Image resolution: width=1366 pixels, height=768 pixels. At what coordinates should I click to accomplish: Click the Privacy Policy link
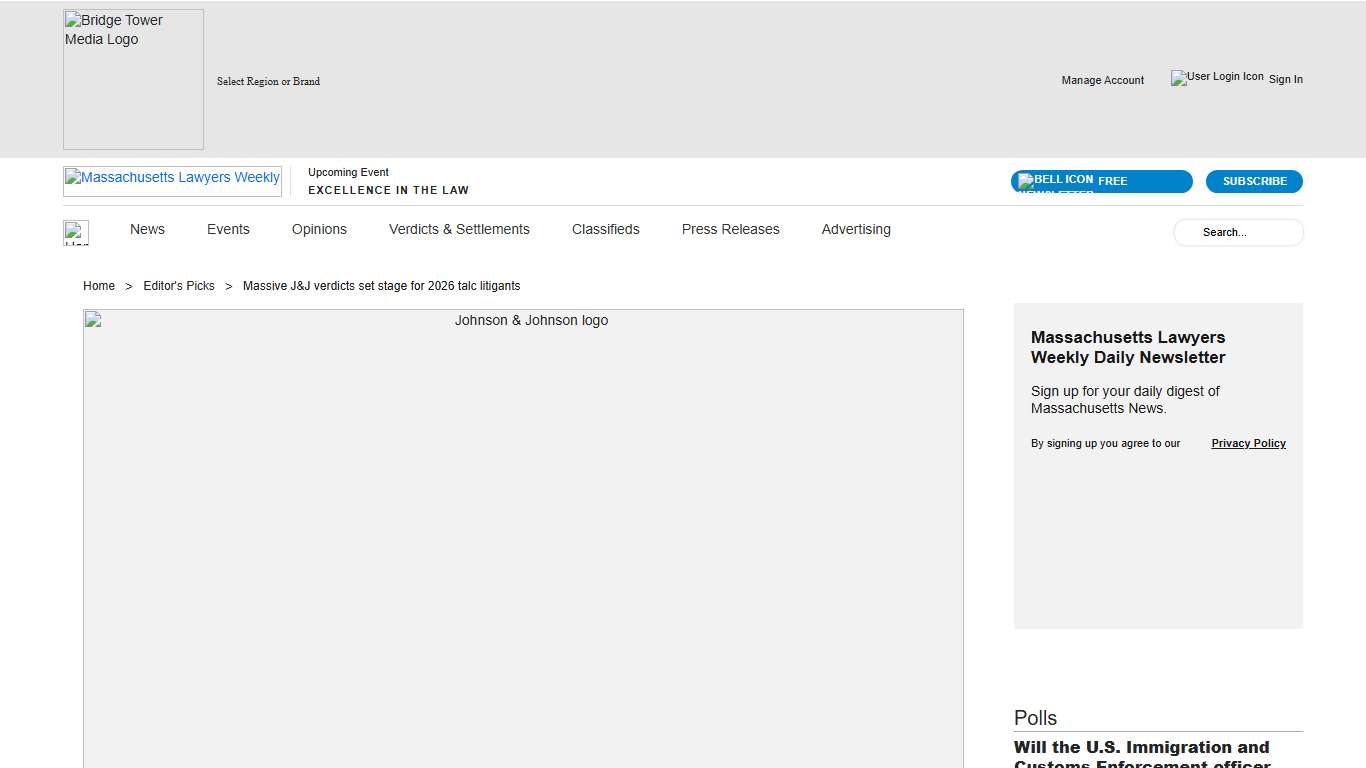[1248, 443]
